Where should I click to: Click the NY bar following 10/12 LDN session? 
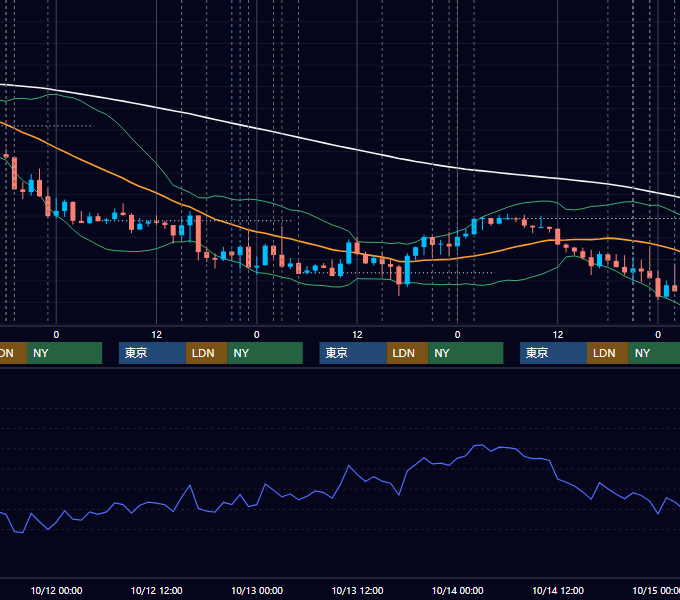(x=265, y=353)
